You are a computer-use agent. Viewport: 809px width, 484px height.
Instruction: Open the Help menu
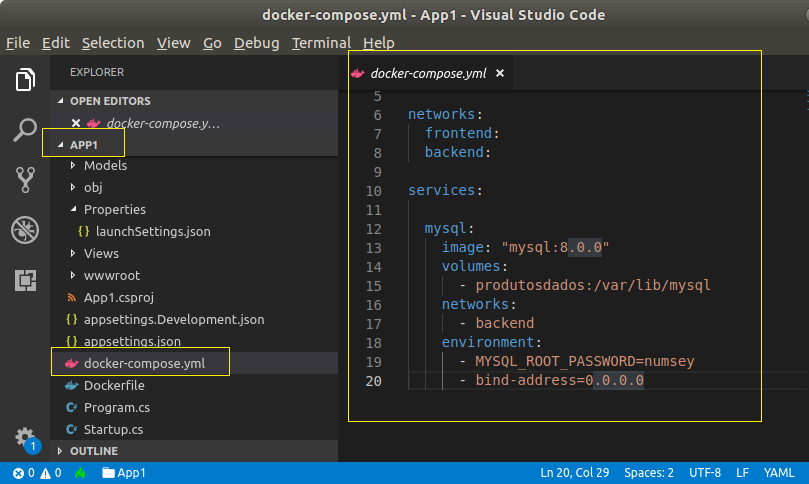(379, 43)
